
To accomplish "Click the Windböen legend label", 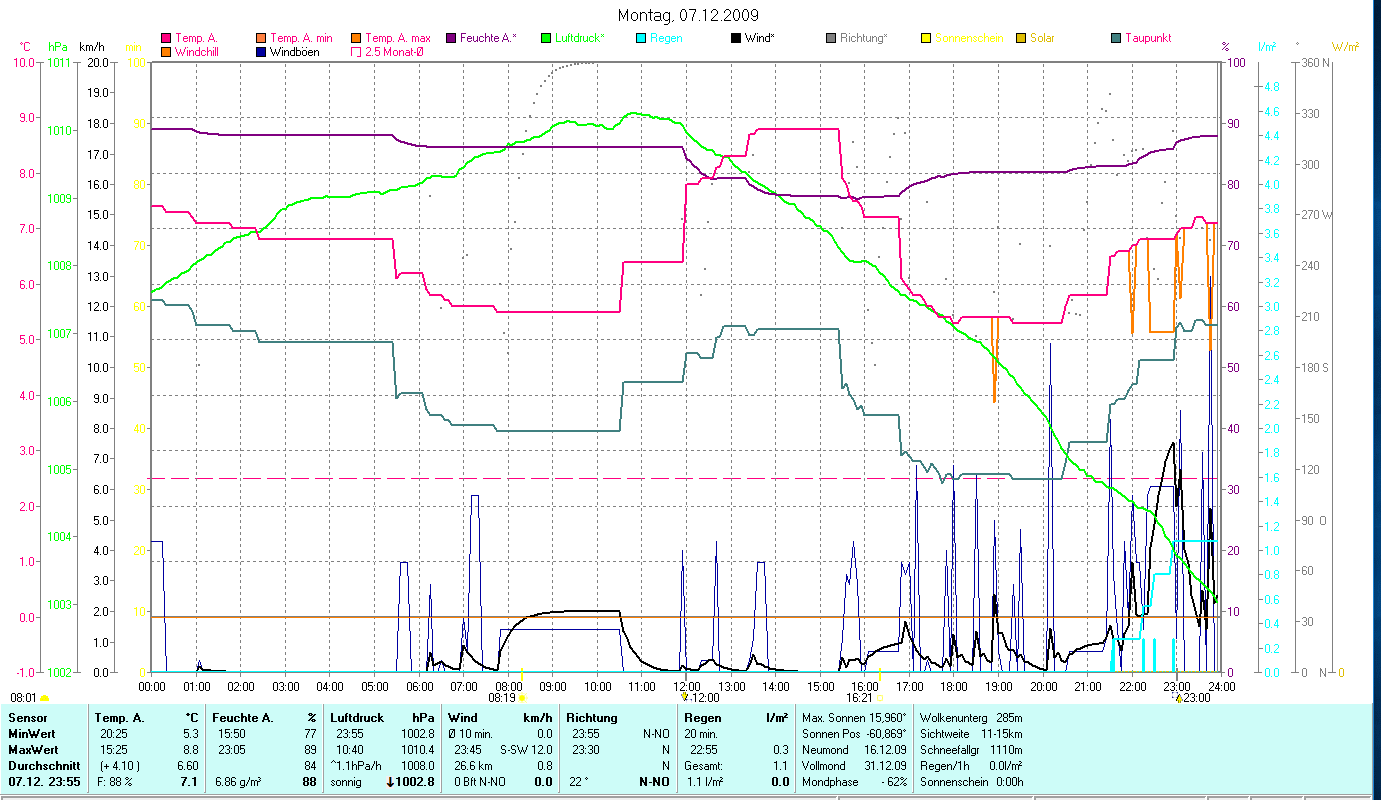I will pos(295,51).
